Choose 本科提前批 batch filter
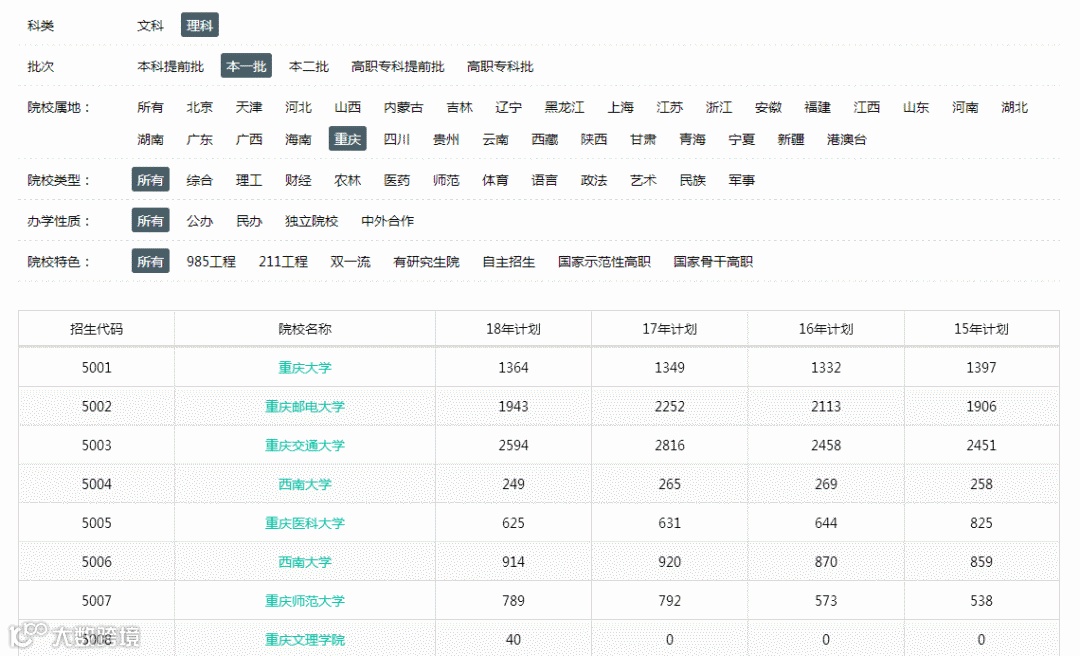 click(170, 66)
